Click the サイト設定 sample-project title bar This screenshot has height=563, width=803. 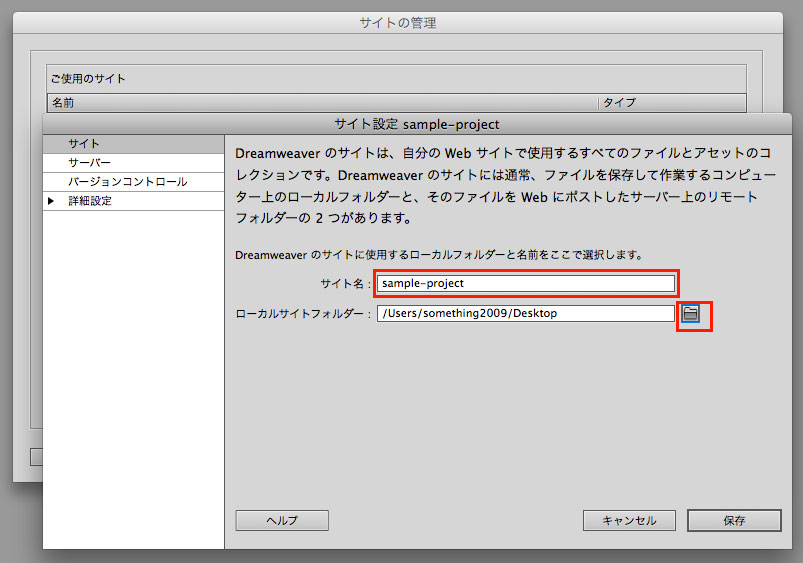click(417, 124)
